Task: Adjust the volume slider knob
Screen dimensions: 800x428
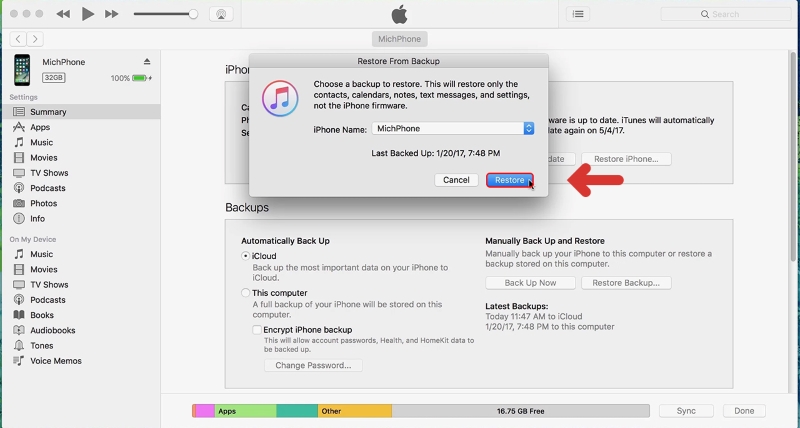Action: (193, 14)
